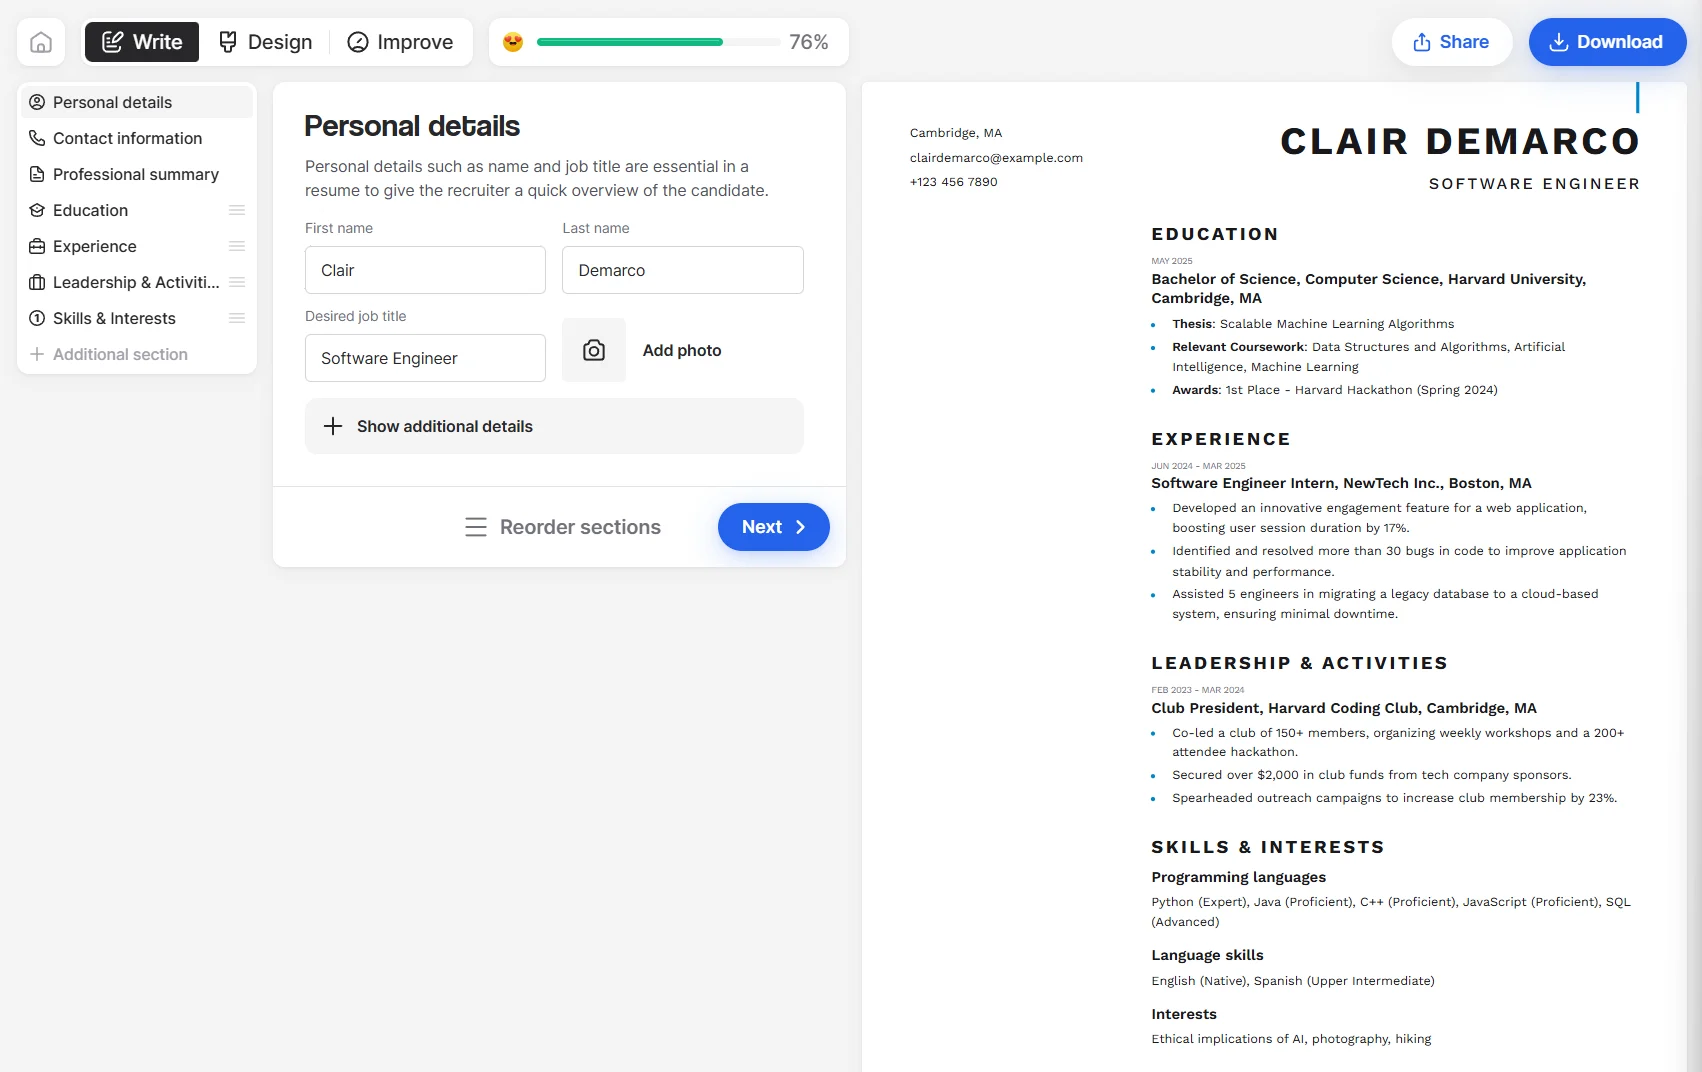Viewport: 1702px width, 1072px height.
Task: Click the home icon in top left
Action: tap(41, 41)
